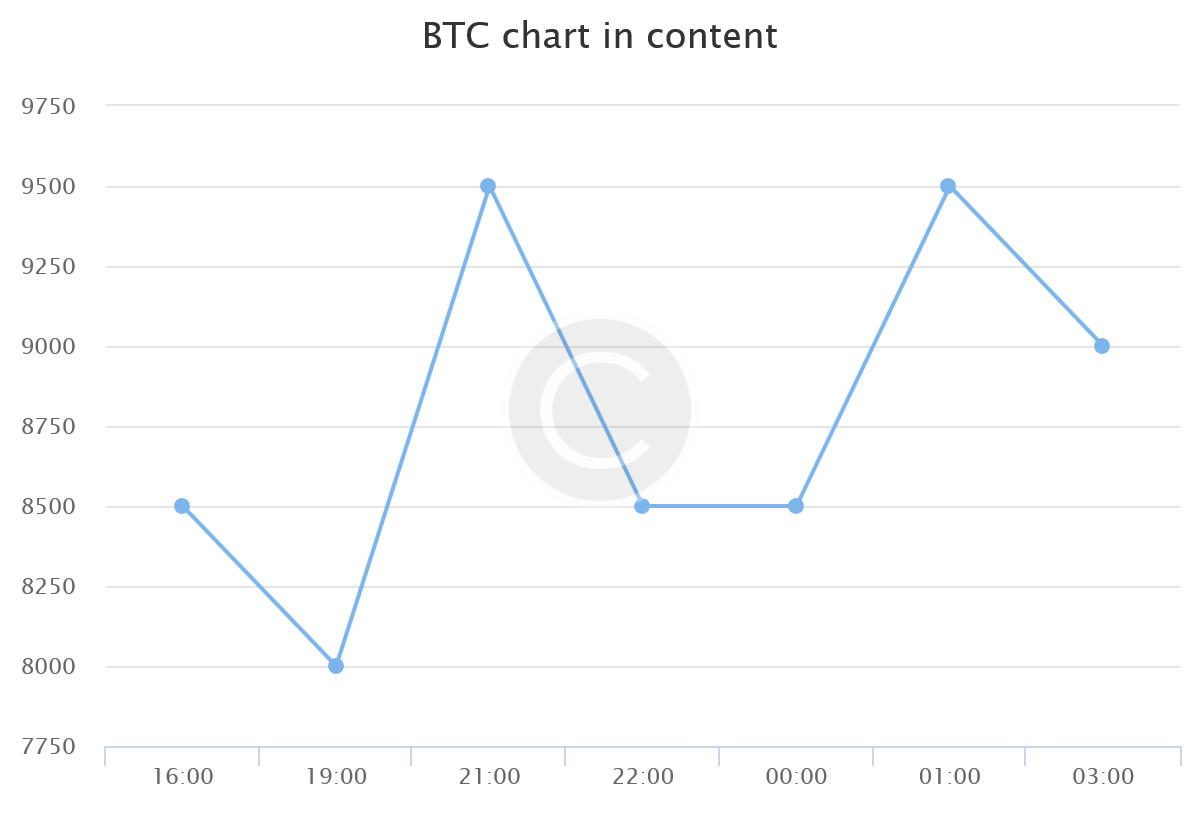Click the 8250 y-axis label
1200x820 pixels.
(49, 587)
